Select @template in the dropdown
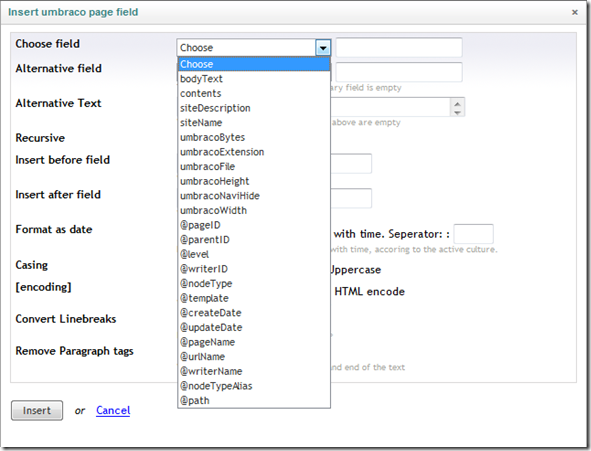591x451 pixels. (254, 298)
